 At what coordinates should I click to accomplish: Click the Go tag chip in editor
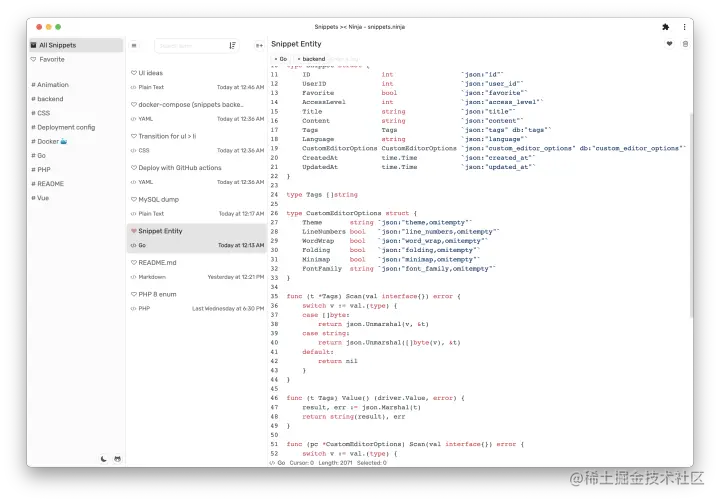tap(281, 59)
